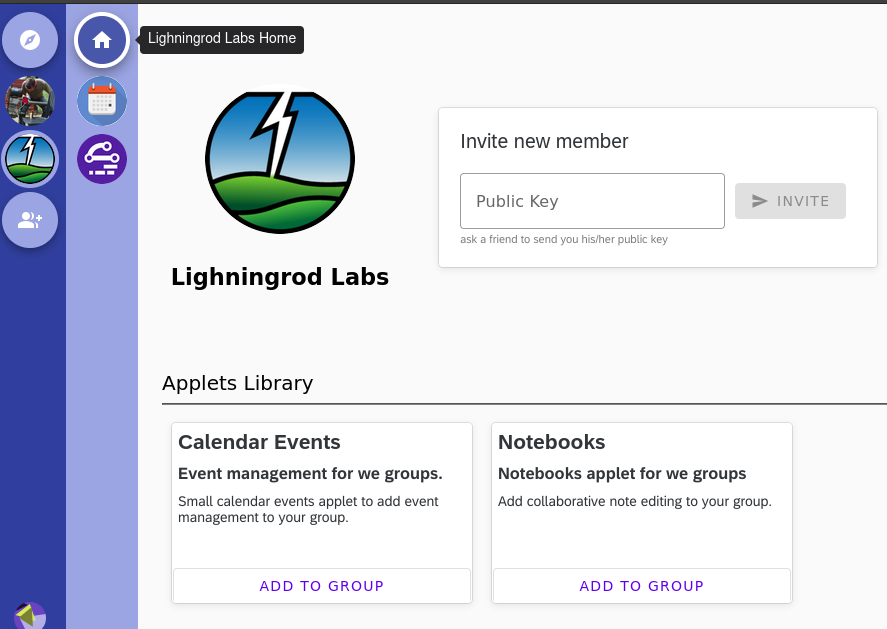The width and height of the screenshot is (887, 629).
Task: Open the purple notebooks applet icon
Action: [x=102, y=159]
